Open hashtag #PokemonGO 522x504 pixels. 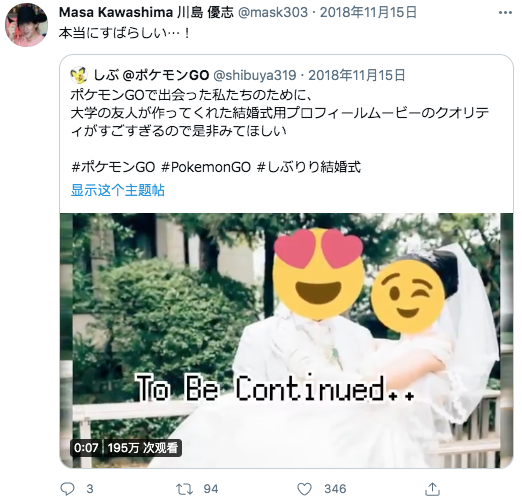pyautogui.click(x=206, y=167)
